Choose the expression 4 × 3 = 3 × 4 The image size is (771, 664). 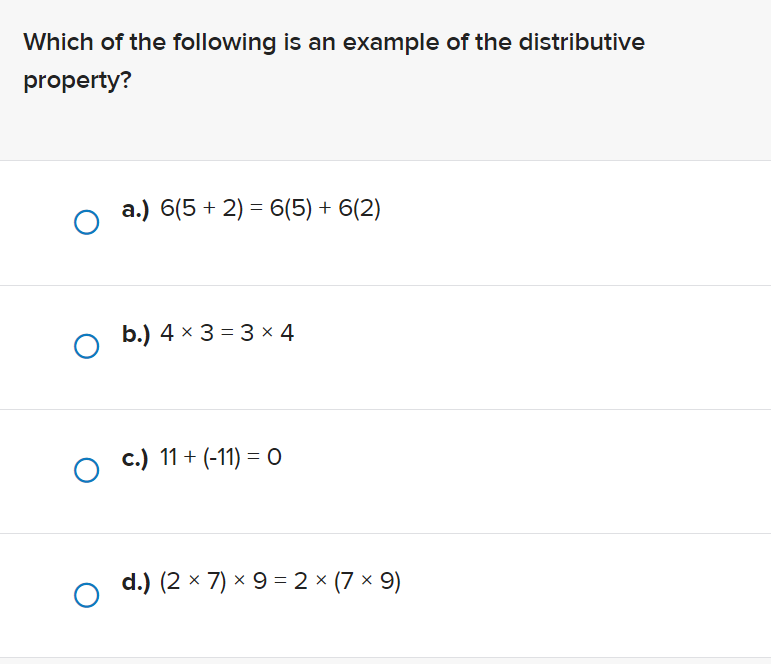tap(227, 333)
